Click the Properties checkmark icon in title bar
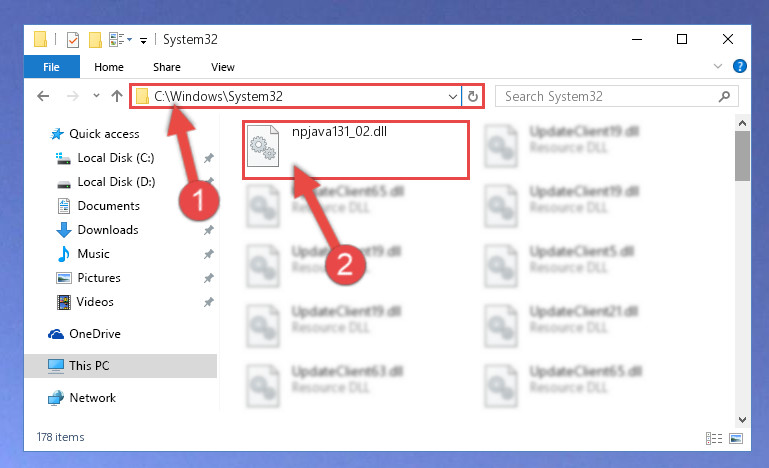This screenshot has width=769, height=468. pos(73,40)
